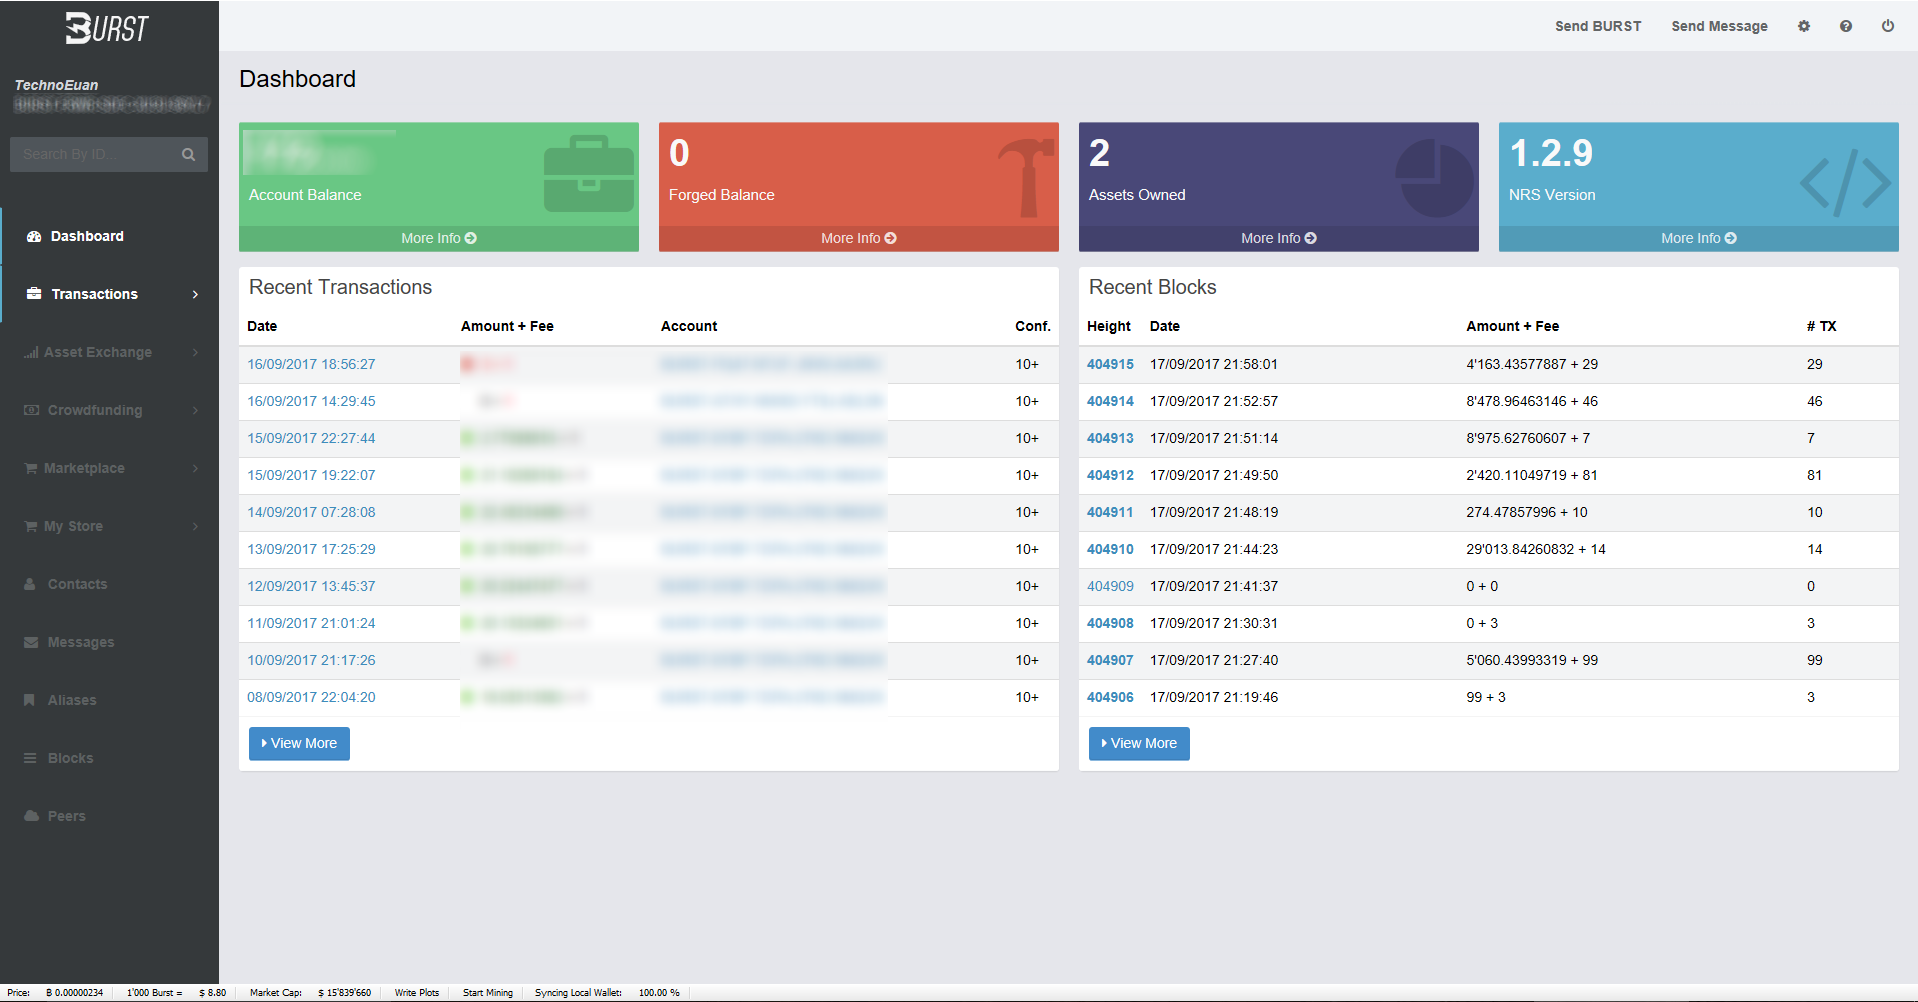Click the pie chart icon on Assets Owned card
This screenshot has width=1918, height=1002.
[x=1435, y=178]
